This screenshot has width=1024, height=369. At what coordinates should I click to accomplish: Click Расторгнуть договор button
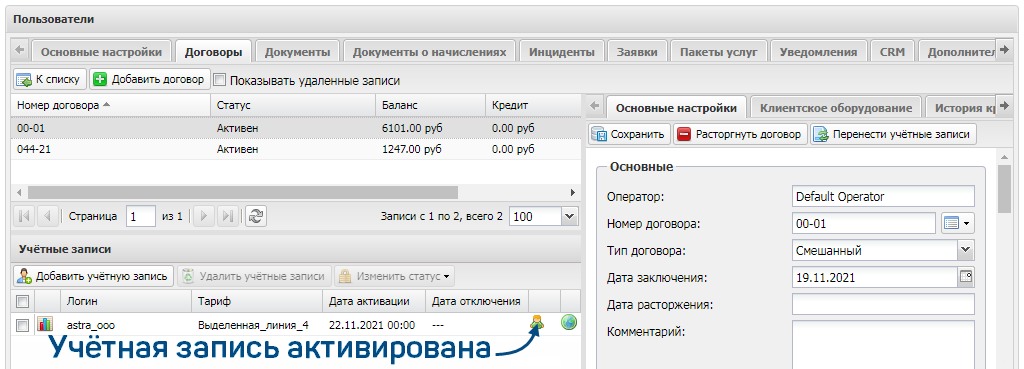click(x=741, y=135)
